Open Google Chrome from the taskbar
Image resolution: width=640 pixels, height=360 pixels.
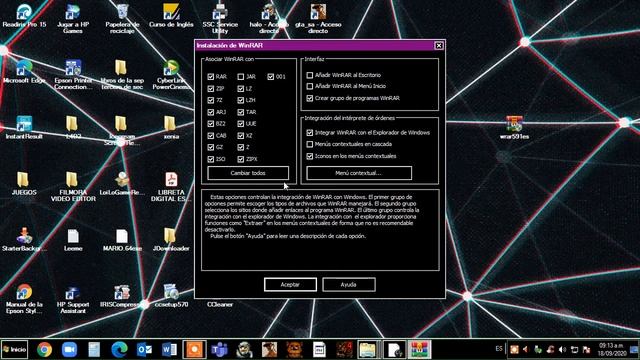point(44,349)
